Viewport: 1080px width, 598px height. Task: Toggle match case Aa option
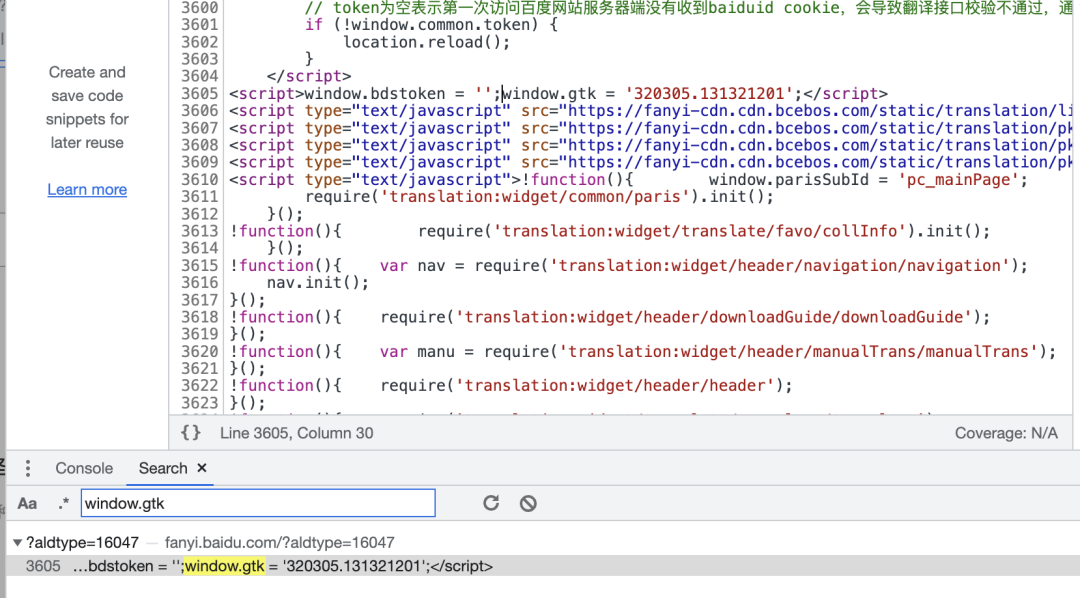click(x=27, y=504)
